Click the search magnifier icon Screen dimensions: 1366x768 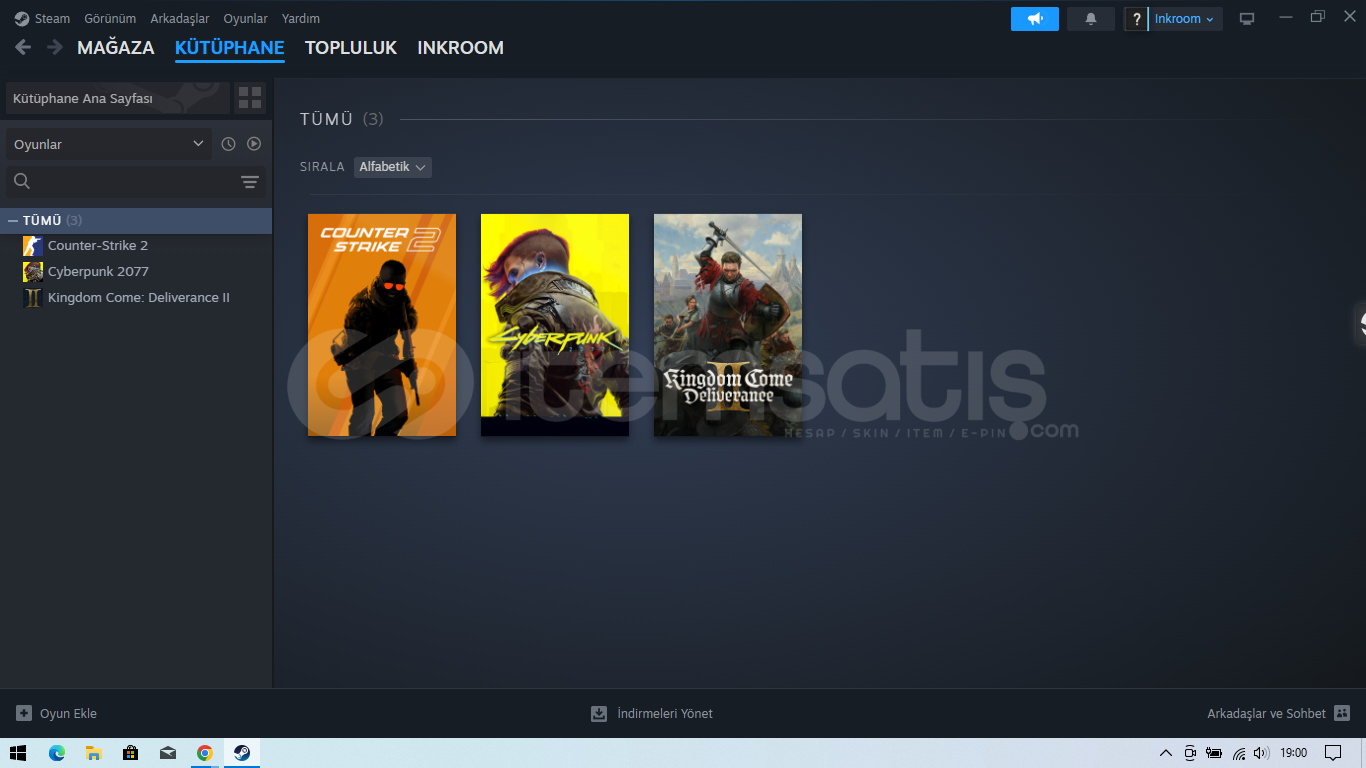tap(22, 181)
